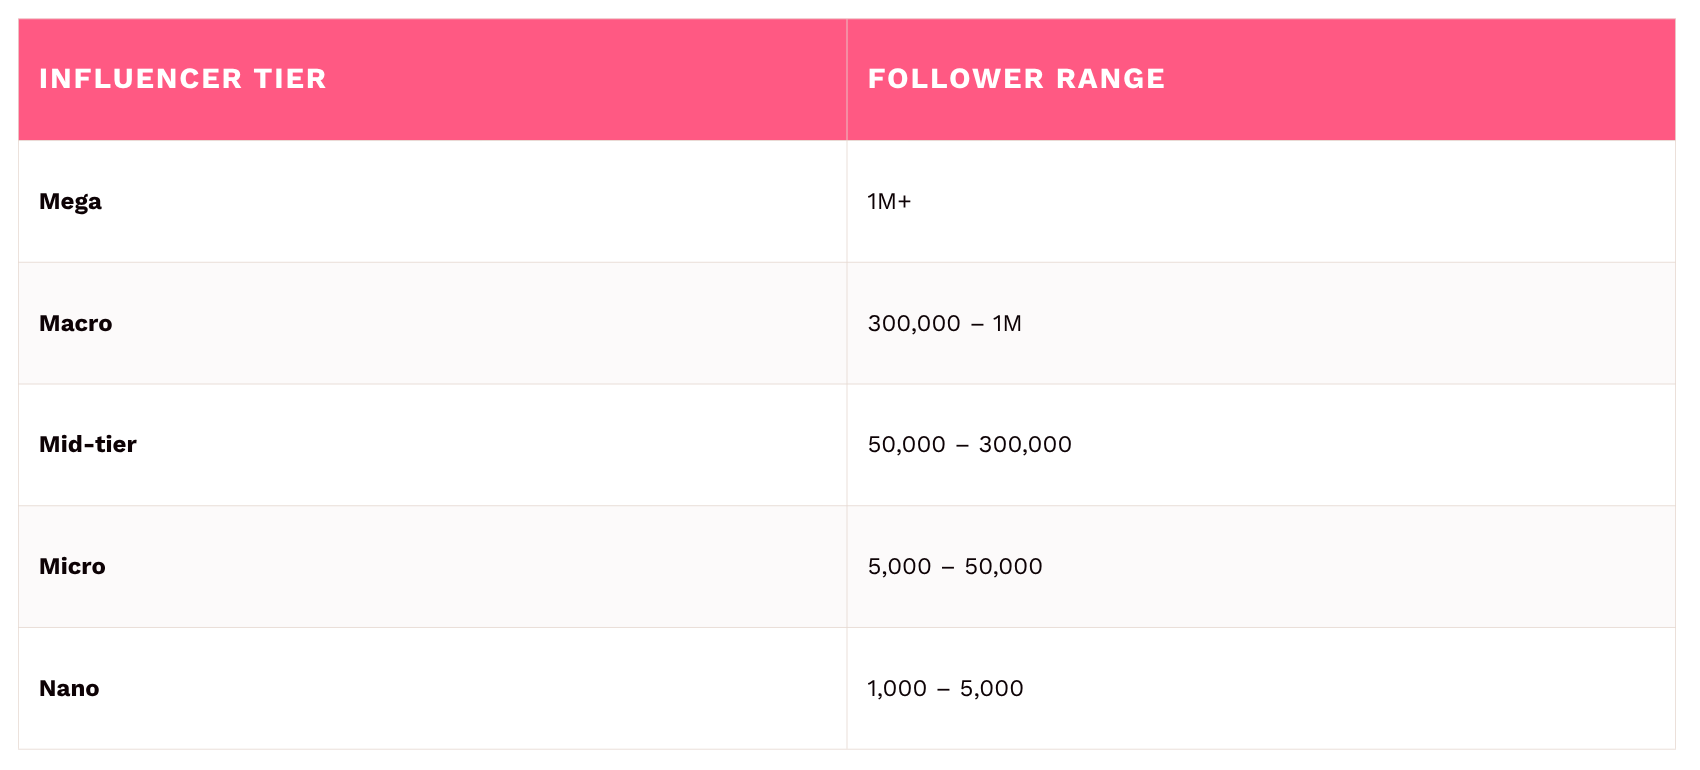This screenshot has width=1700, height=770.
Task: Click the 300,000 – 1M range cell
Action: [x=944, y=323]
